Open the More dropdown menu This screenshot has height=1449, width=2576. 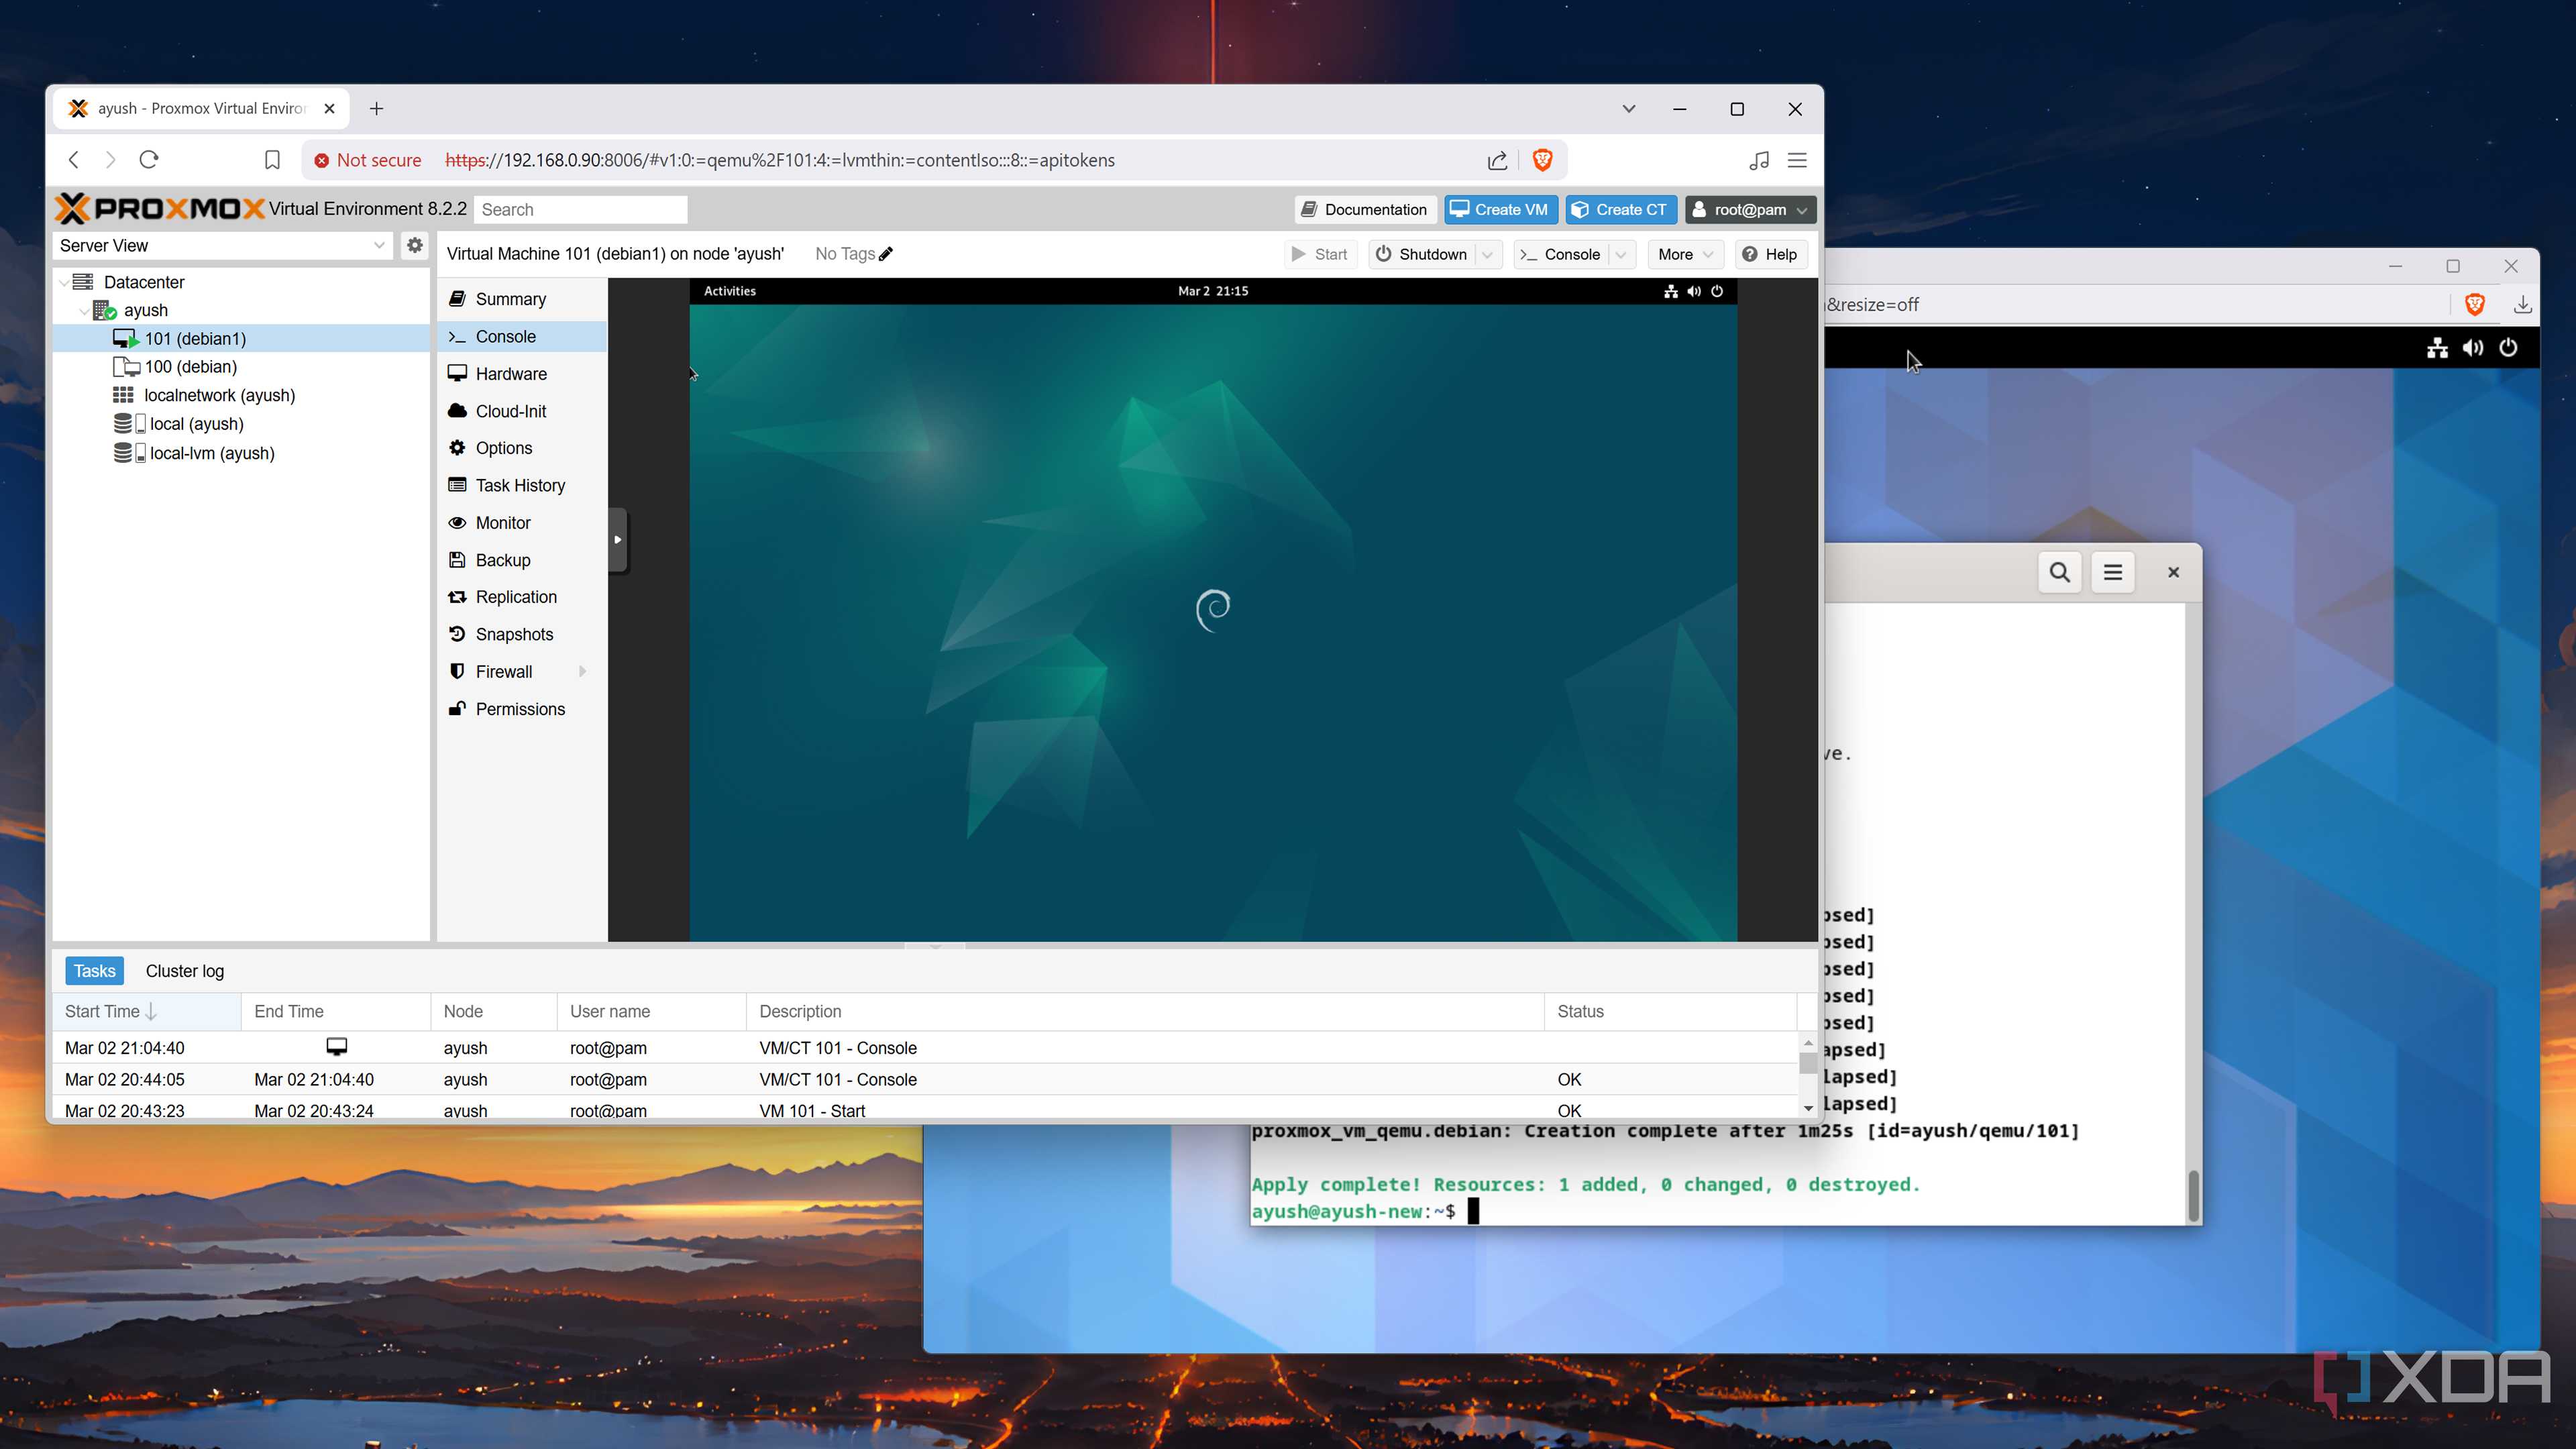tap(1685, 254)
